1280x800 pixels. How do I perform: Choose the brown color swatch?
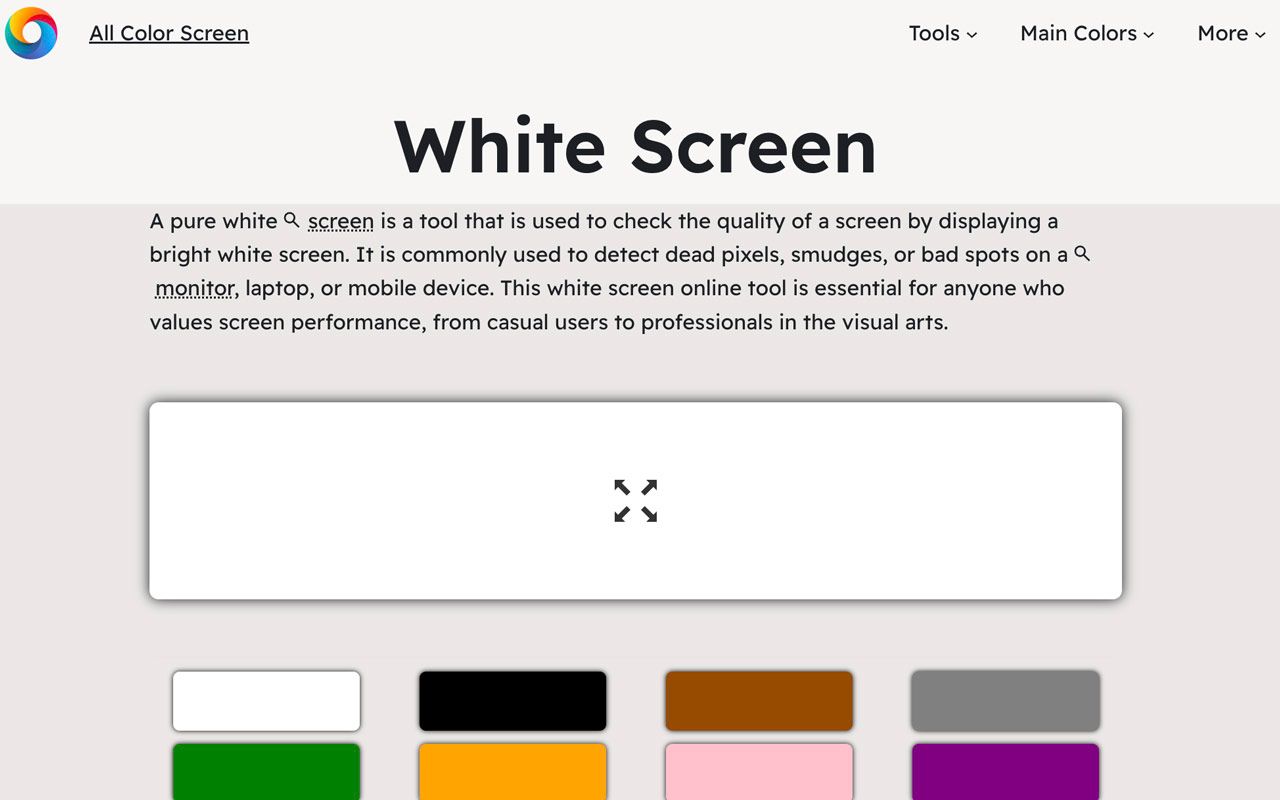pos(758,700)
